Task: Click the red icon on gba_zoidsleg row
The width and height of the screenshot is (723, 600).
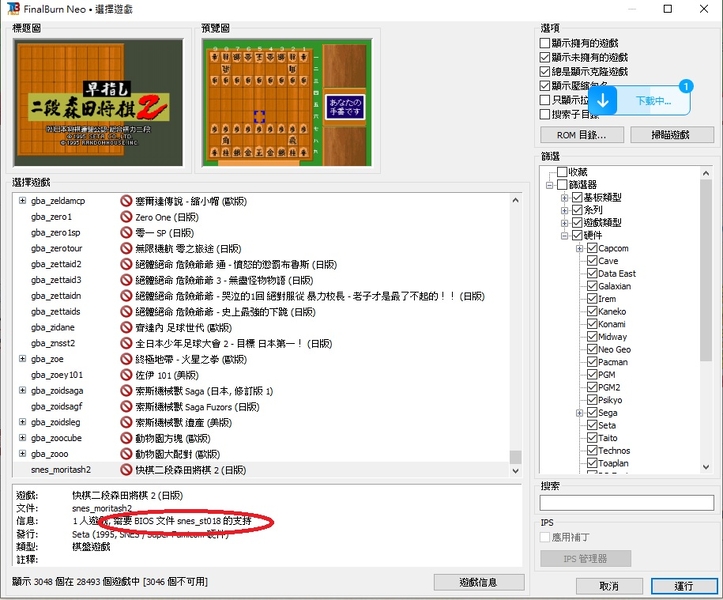Action: point(126,422)
